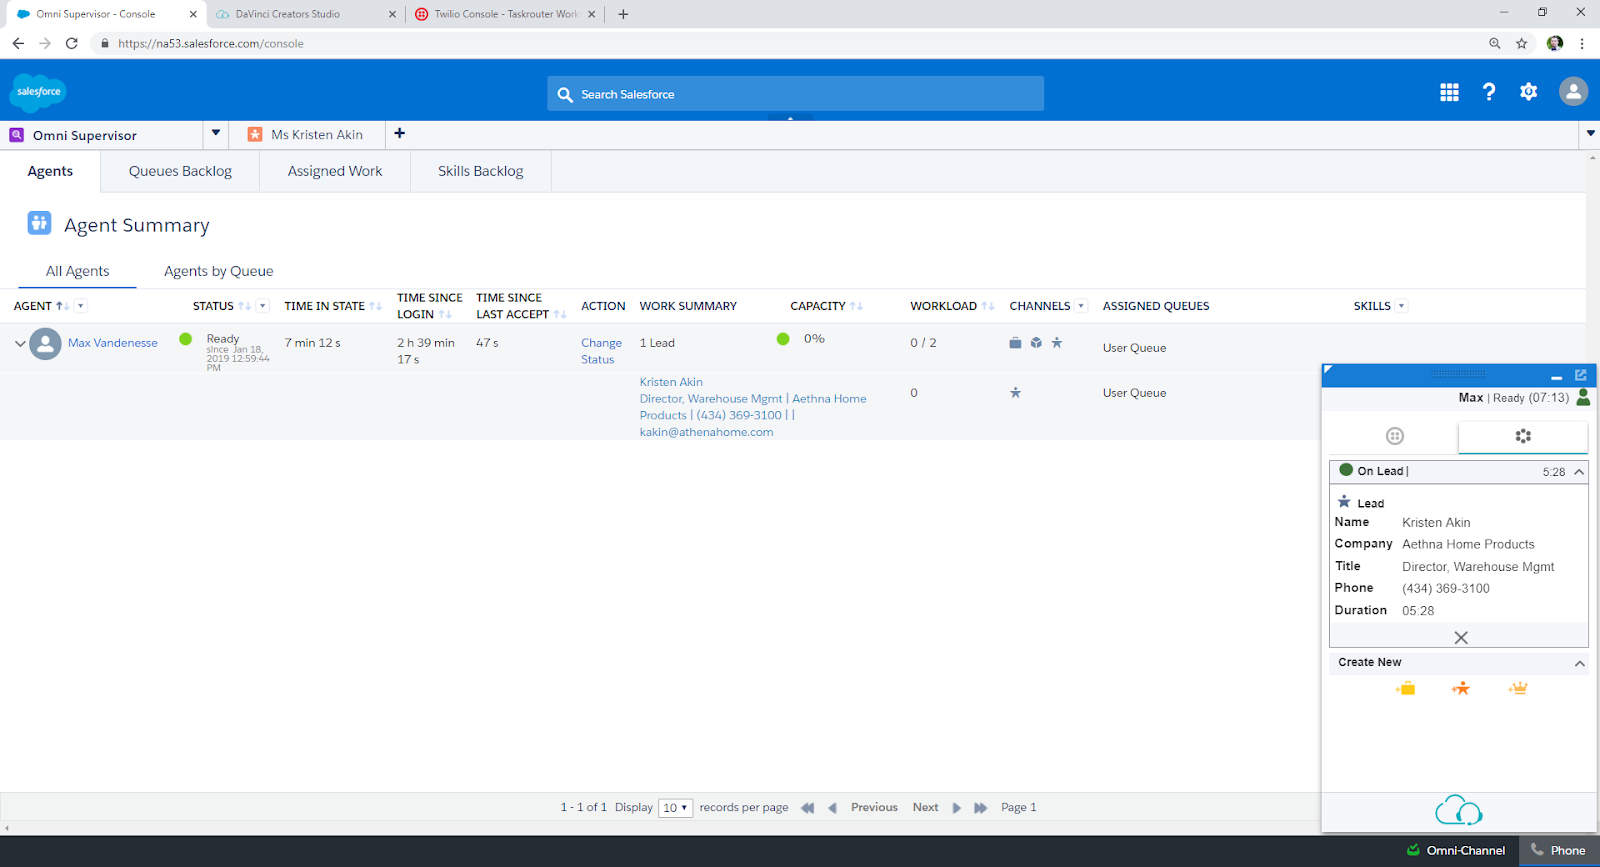Click the Next page link
The width and height of the screenshot is (1600, 867).
(925, 808)
